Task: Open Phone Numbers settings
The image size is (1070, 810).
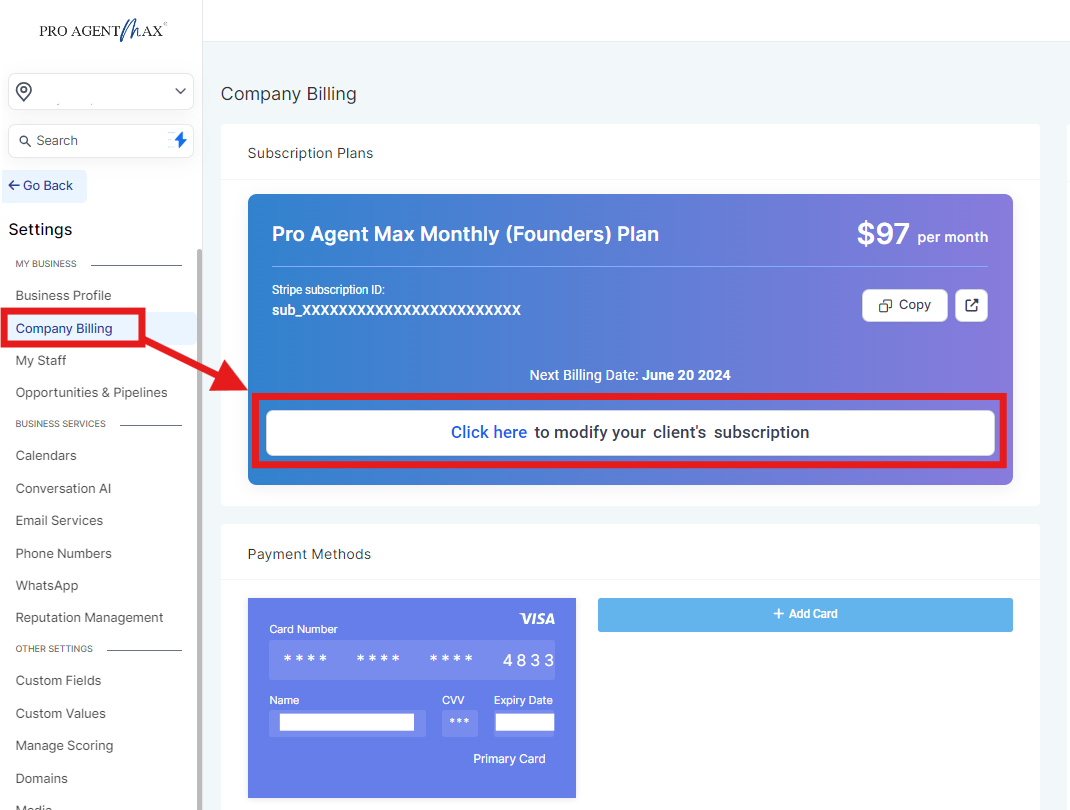Action: pyautogui.click(x=63, y=554)
